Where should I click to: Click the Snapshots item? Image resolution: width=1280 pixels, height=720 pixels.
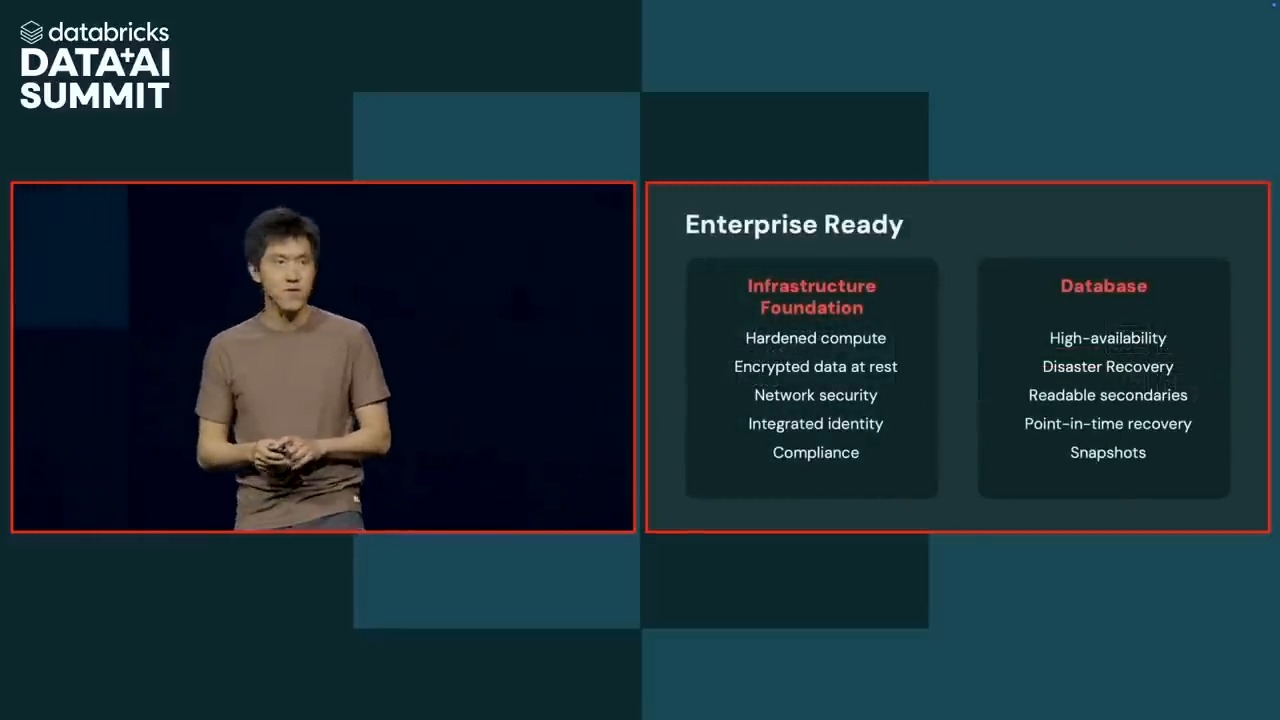click(1108, 452)
